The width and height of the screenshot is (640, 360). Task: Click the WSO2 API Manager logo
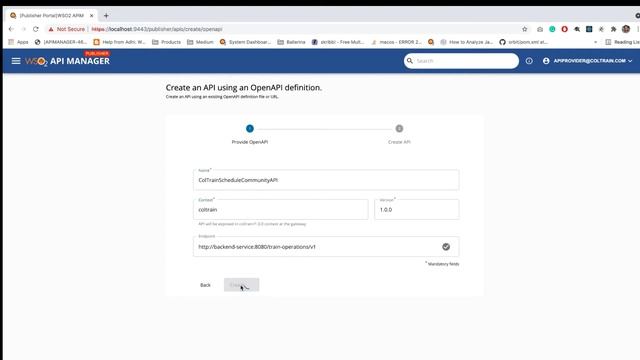(x=67, y=61)
